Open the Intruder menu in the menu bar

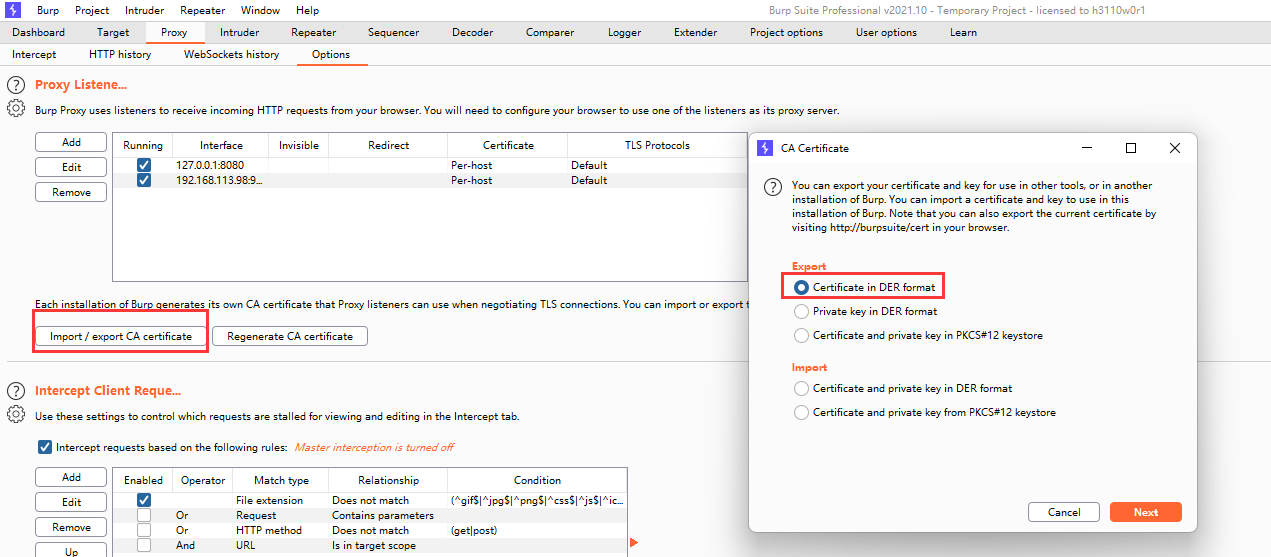pyautogui.click(x=144, y=10)
